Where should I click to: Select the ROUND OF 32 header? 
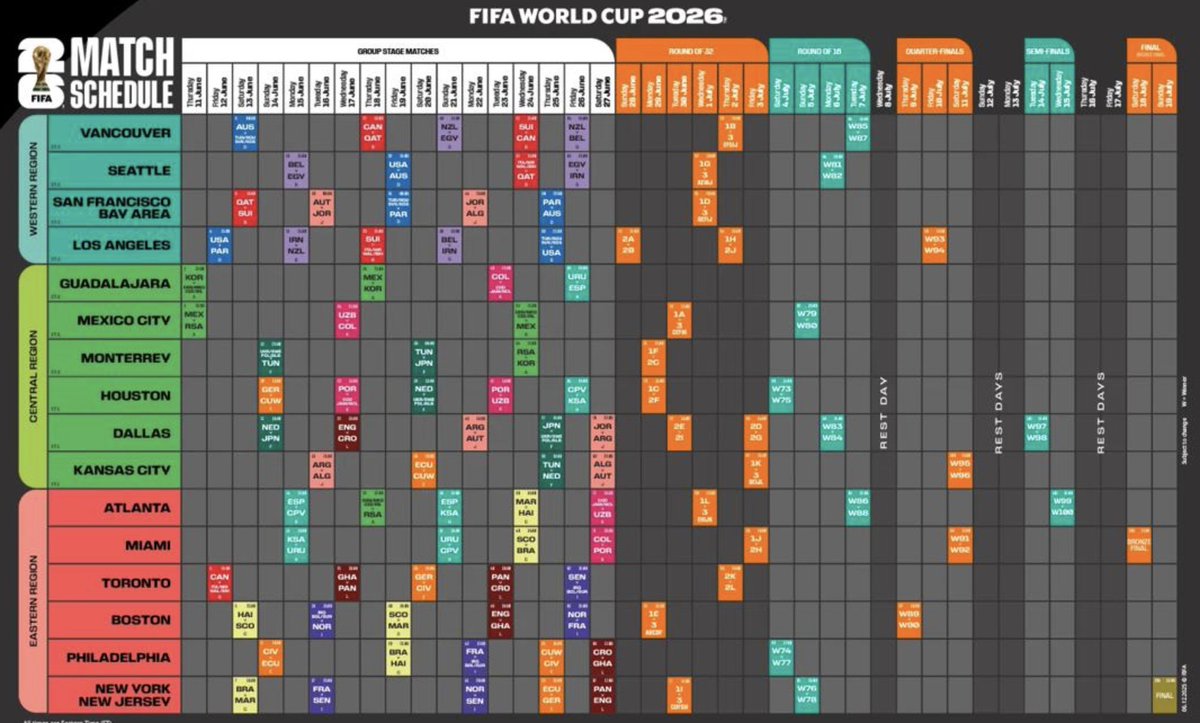point(690,50)
